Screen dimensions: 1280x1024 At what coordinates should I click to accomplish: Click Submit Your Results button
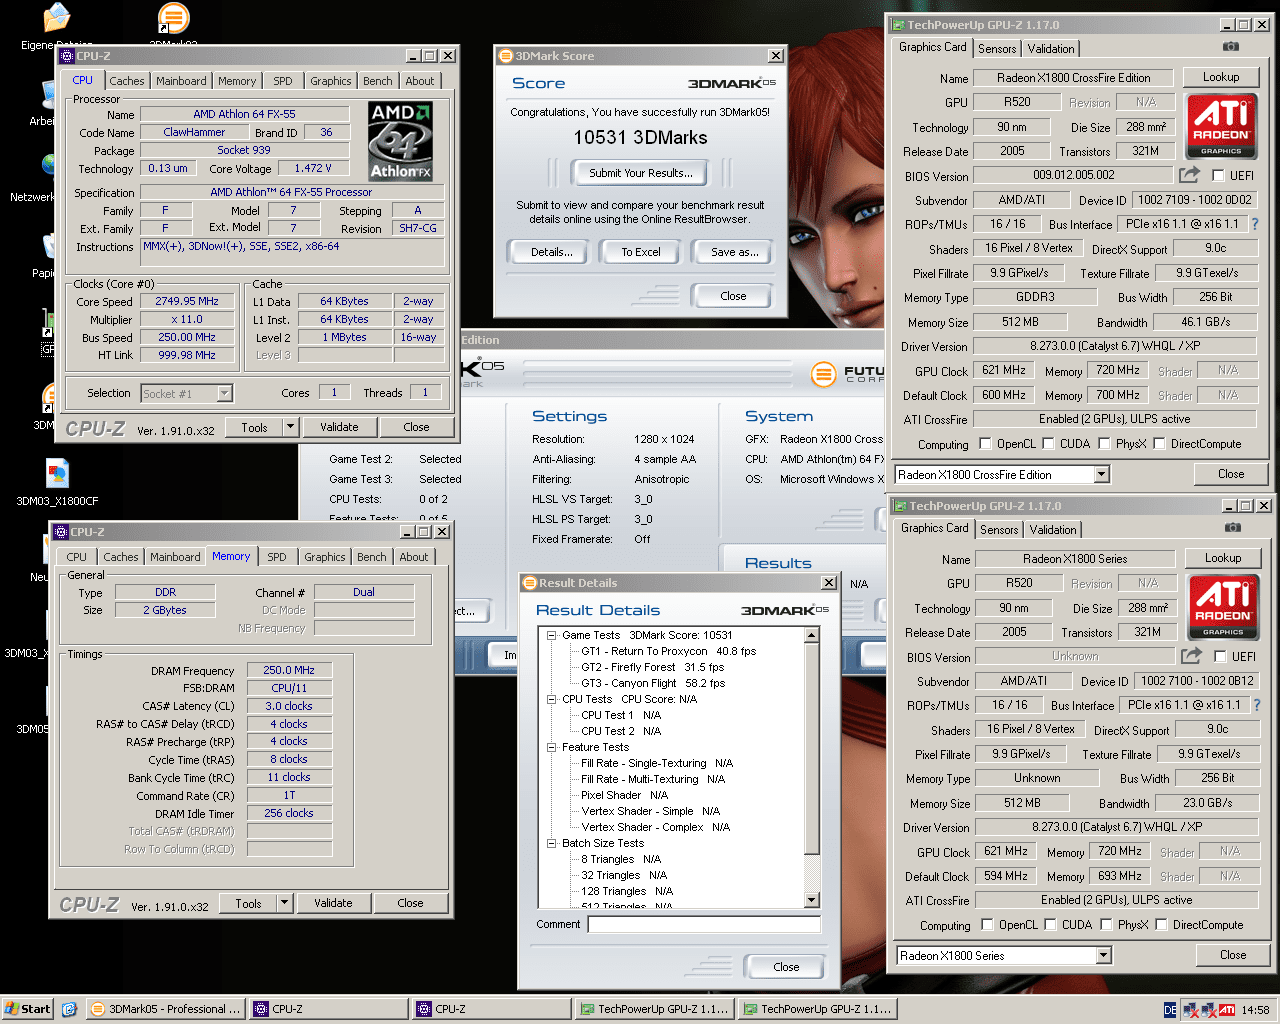[x=640, y=173]
